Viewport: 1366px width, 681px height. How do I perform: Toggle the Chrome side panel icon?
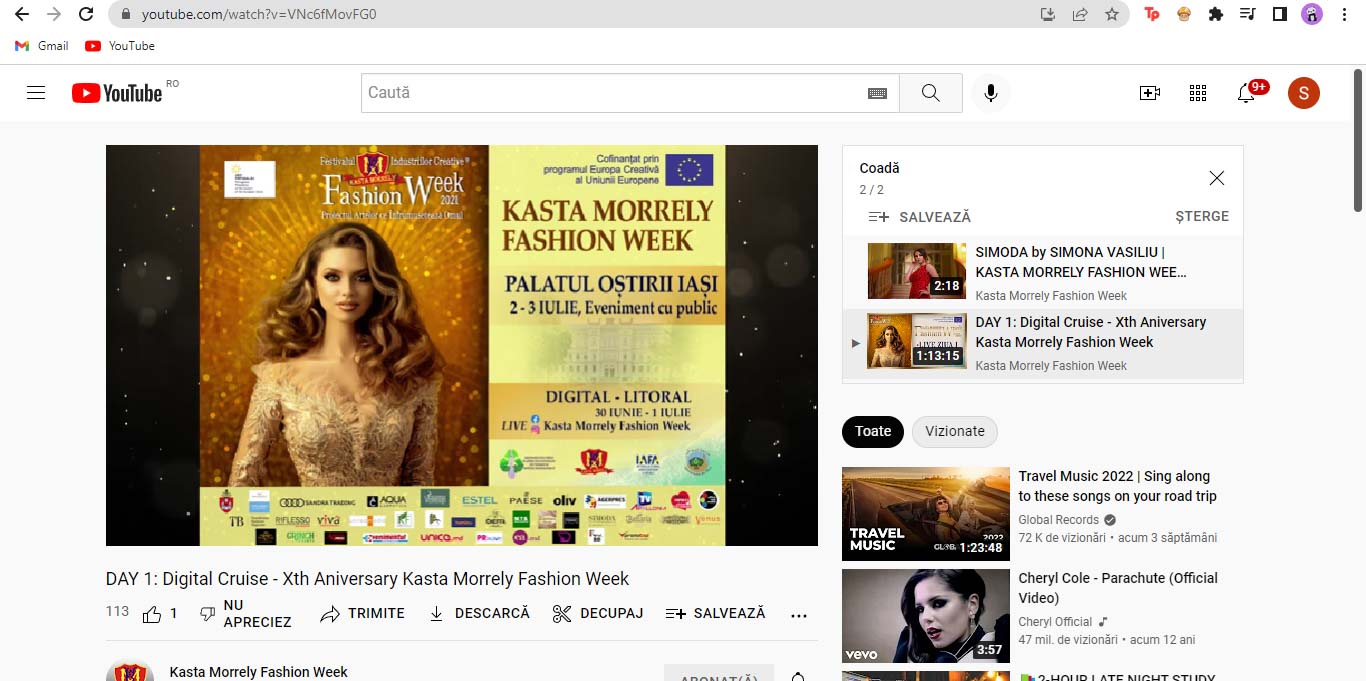coord(1279,14)
